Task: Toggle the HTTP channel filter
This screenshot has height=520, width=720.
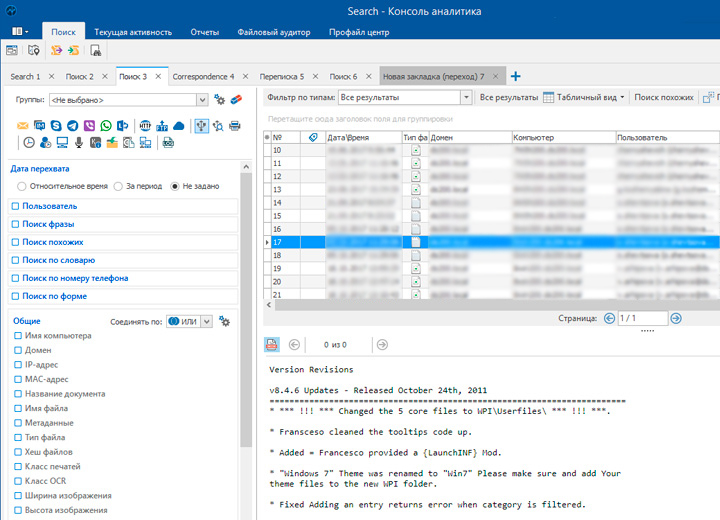Action: tap(145, 125)
